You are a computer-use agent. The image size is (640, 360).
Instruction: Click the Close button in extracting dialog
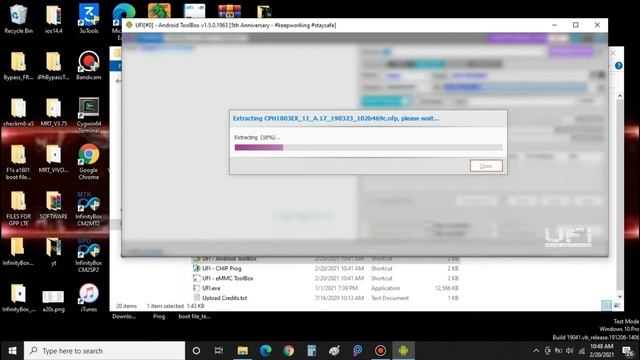pyautogui.click(x=486, y=166)
